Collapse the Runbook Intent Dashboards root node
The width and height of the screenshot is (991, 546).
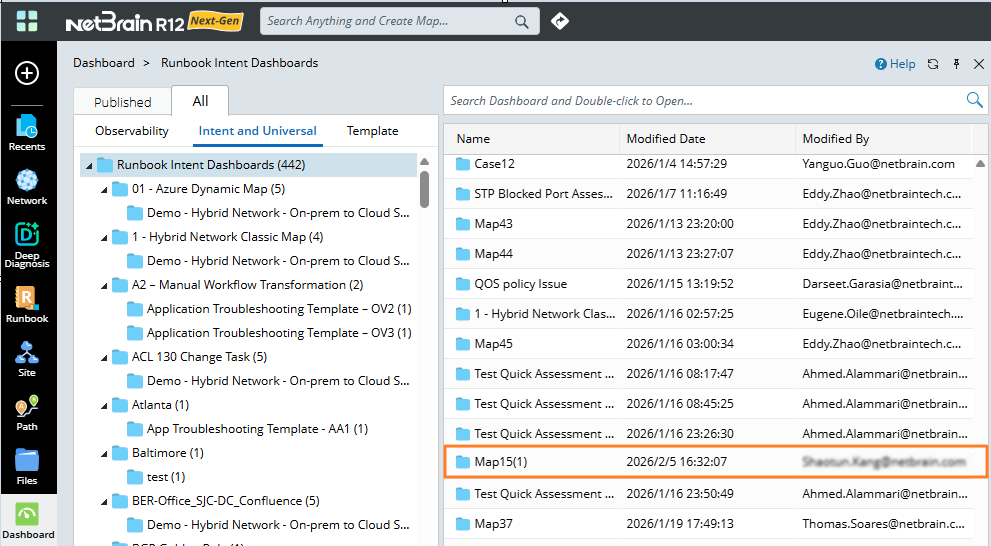(x=89, y=166)
